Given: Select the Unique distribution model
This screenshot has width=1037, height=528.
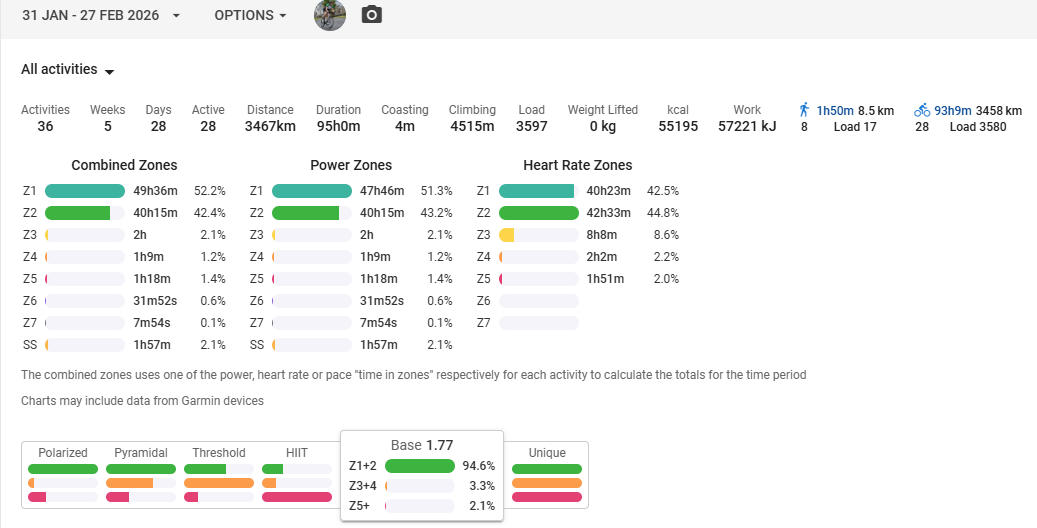Looking at the screenshot, I should pos(547,476).
